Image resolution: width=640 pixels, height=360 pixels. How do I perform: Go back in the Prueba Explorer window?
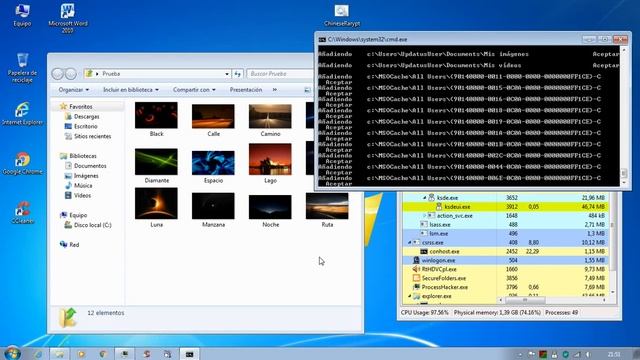click(x=58, y=74)
